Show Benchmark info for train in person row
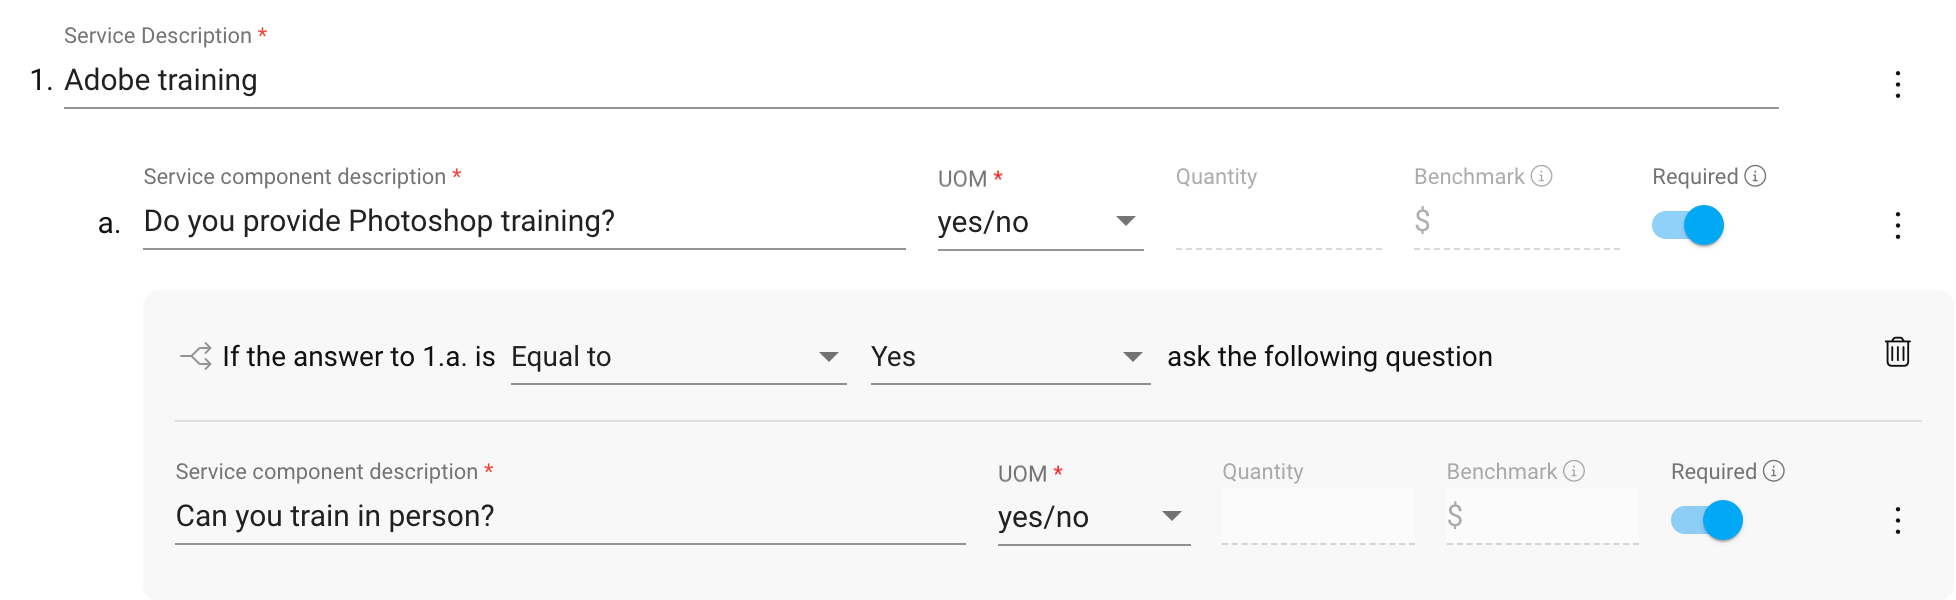The image size is (1956, 600). point(1574,471)
